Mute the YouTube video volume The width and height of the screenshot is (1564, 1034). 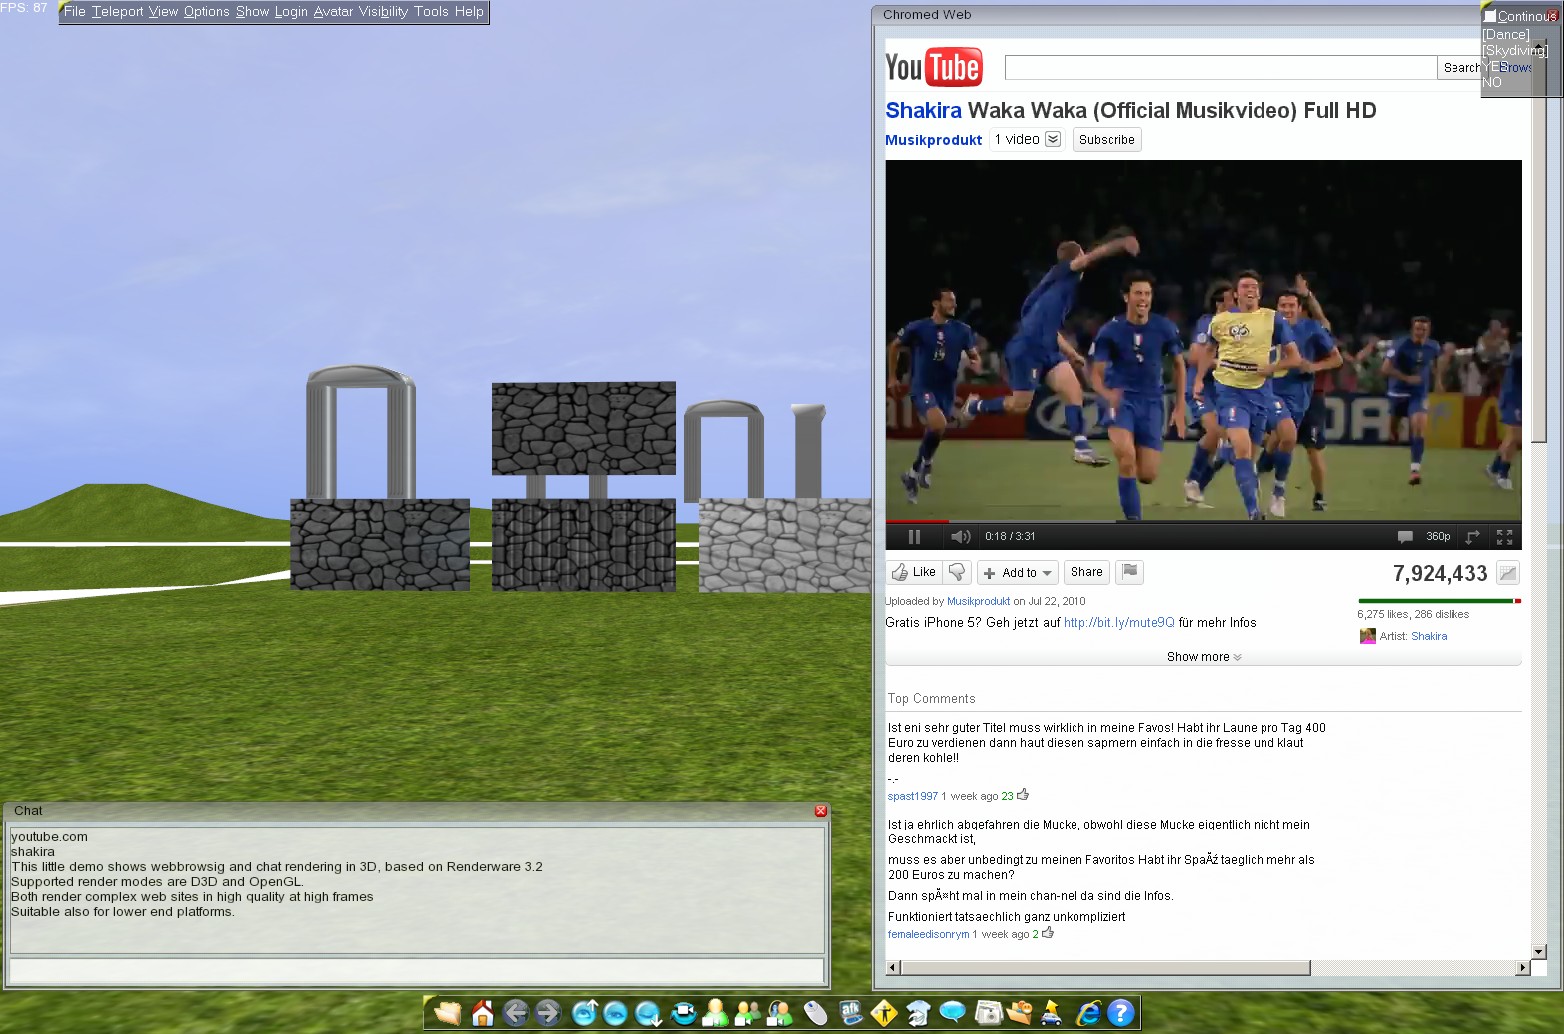(960, 537)
